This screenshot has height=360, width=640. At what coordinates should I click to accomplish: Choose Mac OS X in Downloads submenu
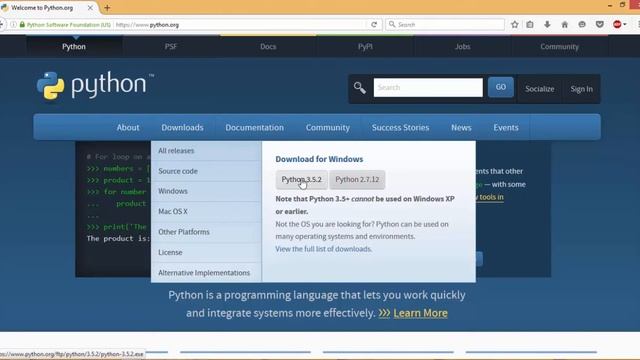[x=206, y=211]
